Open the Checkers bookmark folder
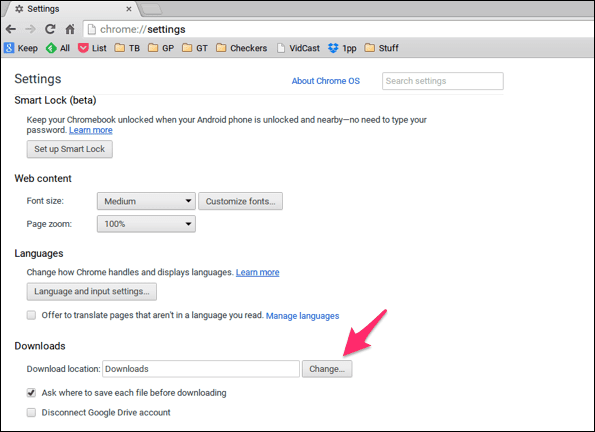595x432 pixels. (241, 48)
